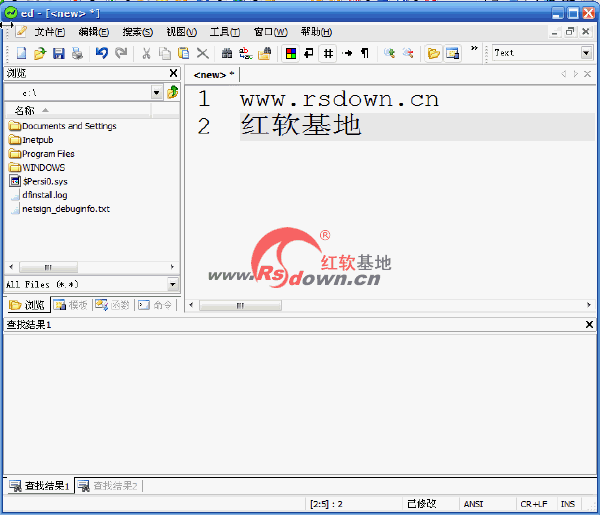Switch to the 查找结果1 tab
Image resolution: width=600 pixels, height=515 pixels.
click(39, 486)
